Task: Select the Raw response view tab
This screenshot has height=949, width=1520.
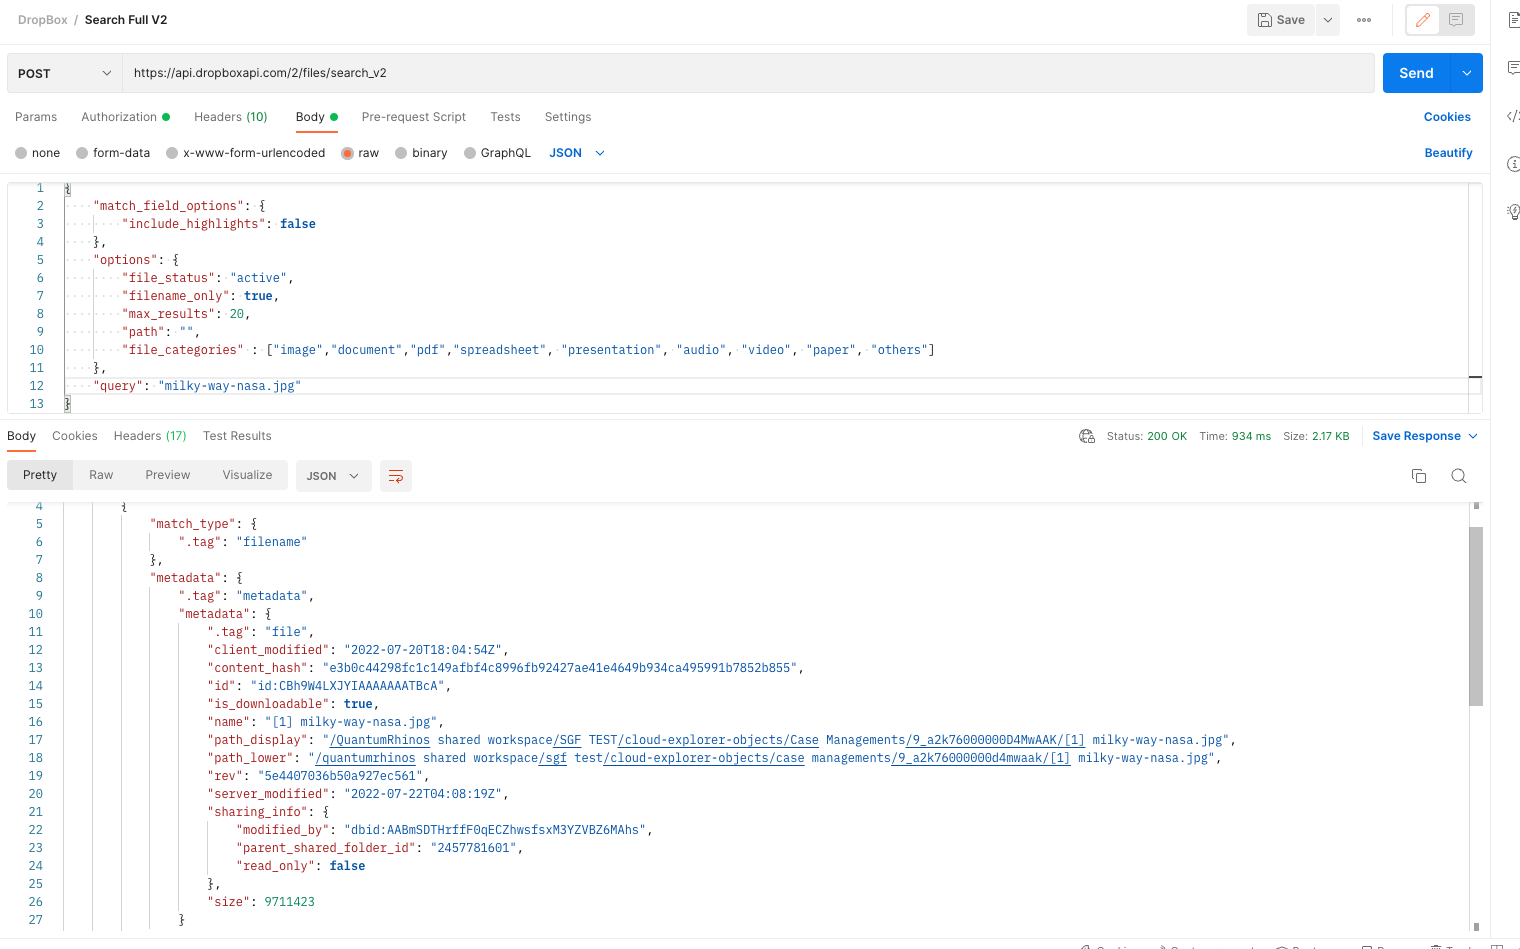Action: (x=101, y=475)
